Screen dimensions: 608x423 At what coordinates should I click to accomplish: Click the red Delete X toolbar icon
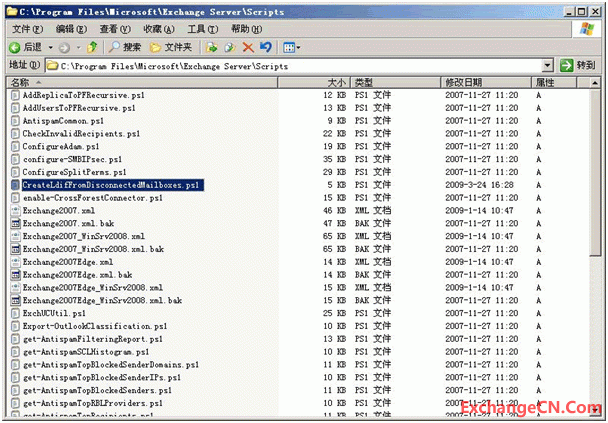coord(248,47)
